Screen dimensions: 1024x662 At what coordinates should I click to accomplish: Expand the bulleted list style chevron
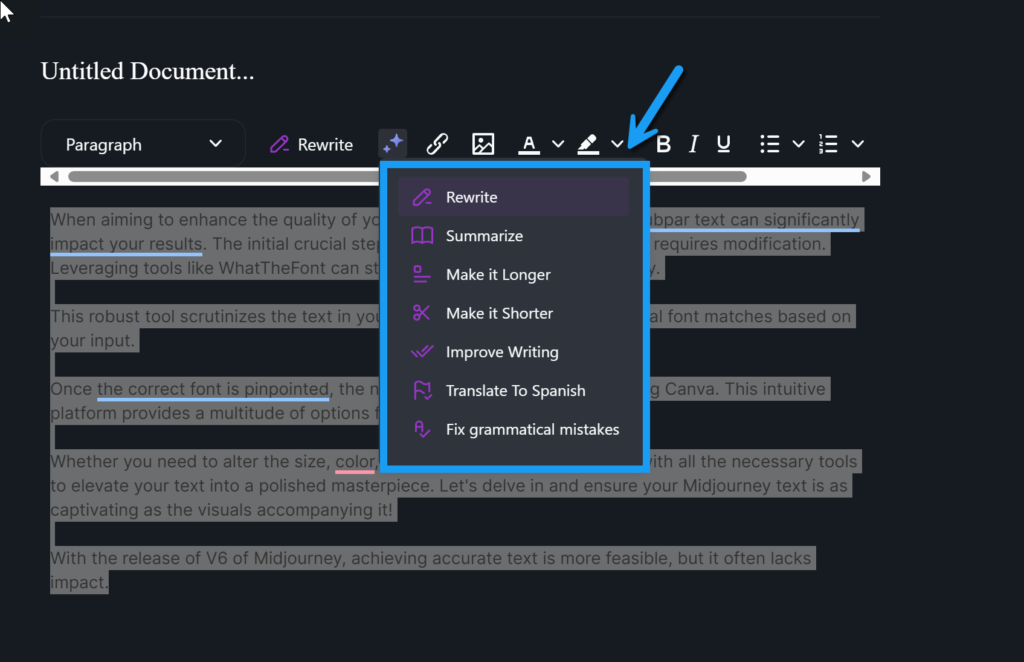click(x=798, y=144)
